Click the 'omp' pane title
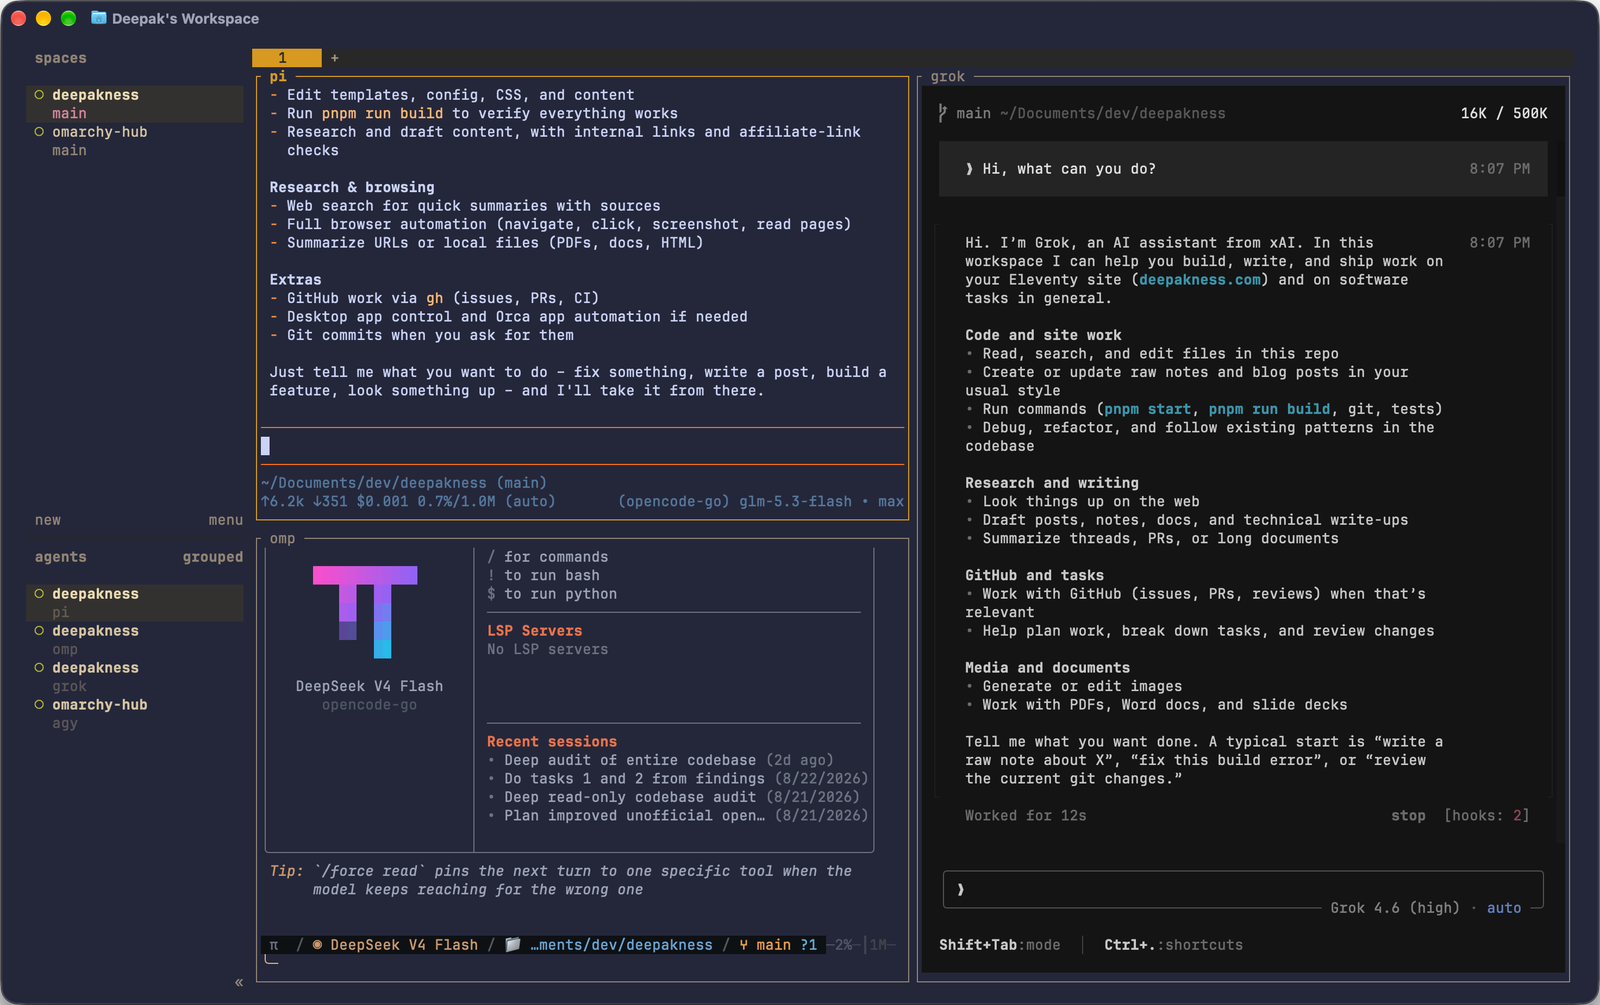Image resolution: width=1600 pixels, height=1005 pixels. pos(283,538)
